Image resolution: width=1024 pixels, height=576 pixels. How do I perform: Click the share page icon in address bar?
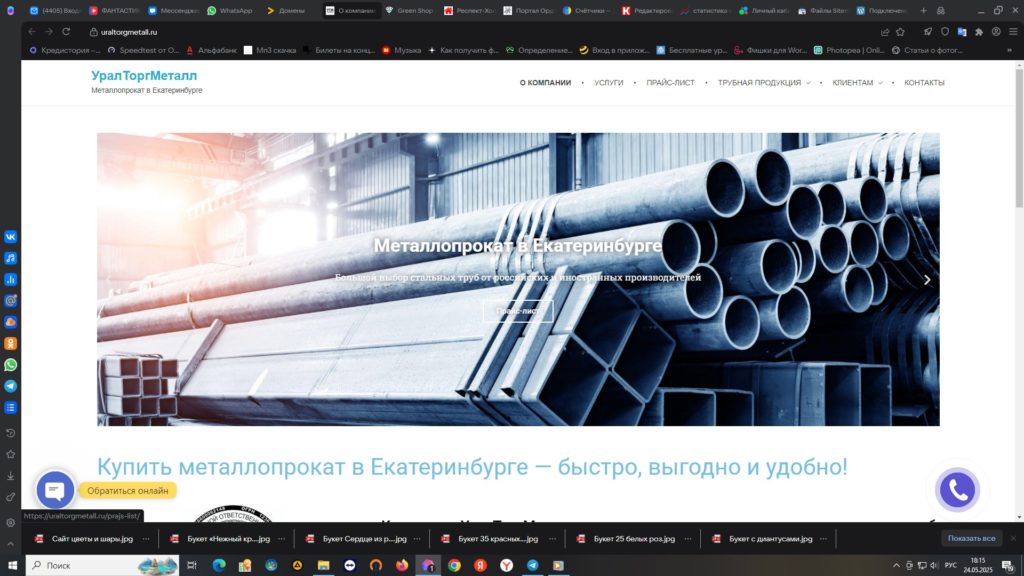click(x=885, y=31)
